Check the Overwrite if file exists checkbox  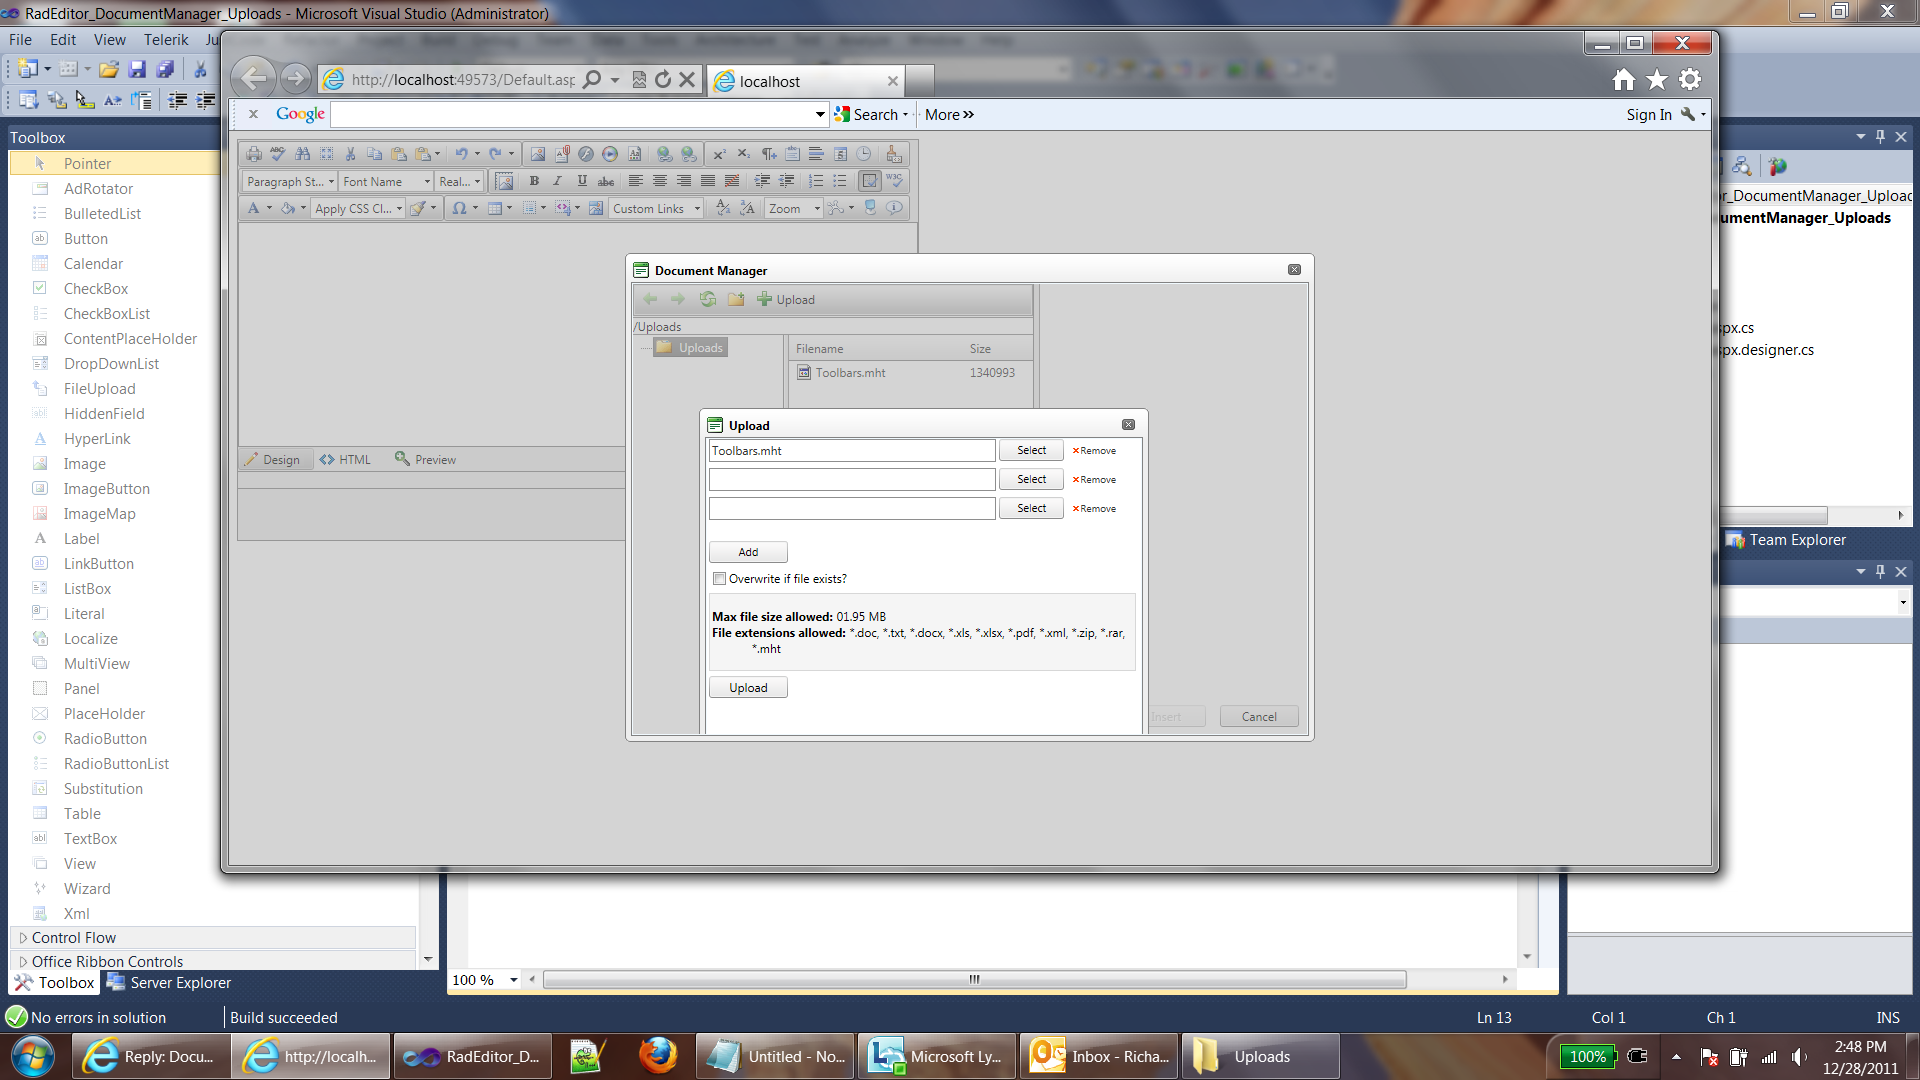719,579
